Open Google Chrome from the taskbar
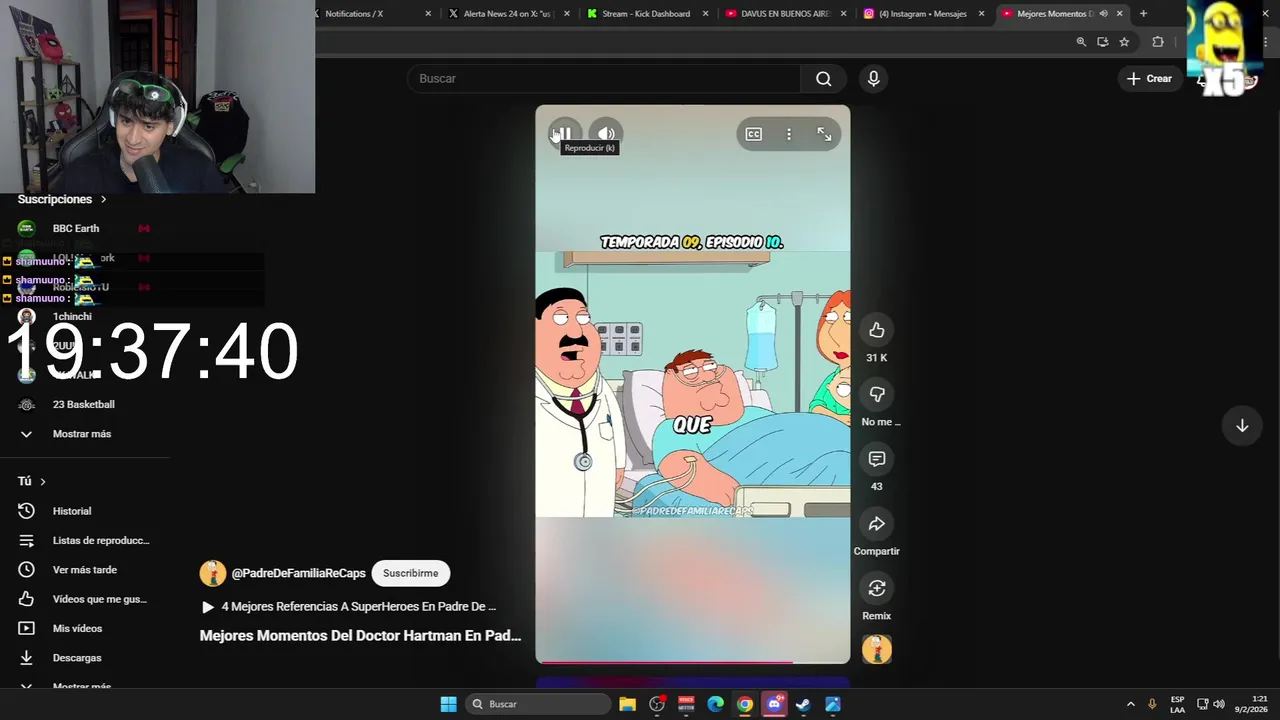This screenshot has height=720, width=1280. (745, 704)
